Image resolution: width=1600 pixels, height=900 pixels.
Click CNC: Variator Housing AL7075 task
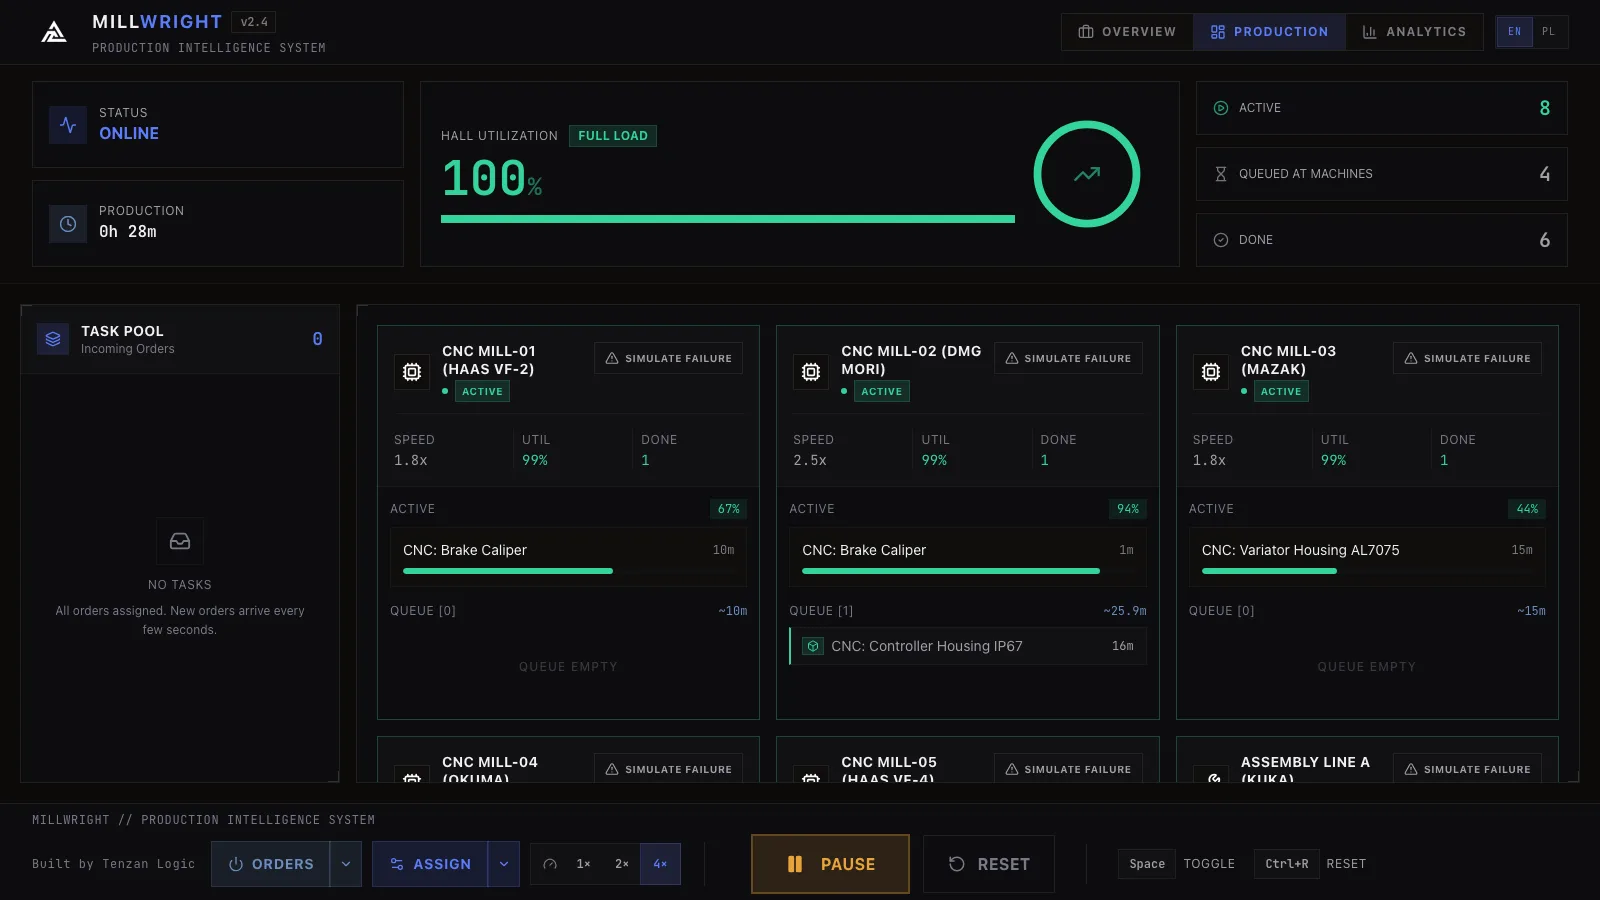click(1367, 557)
